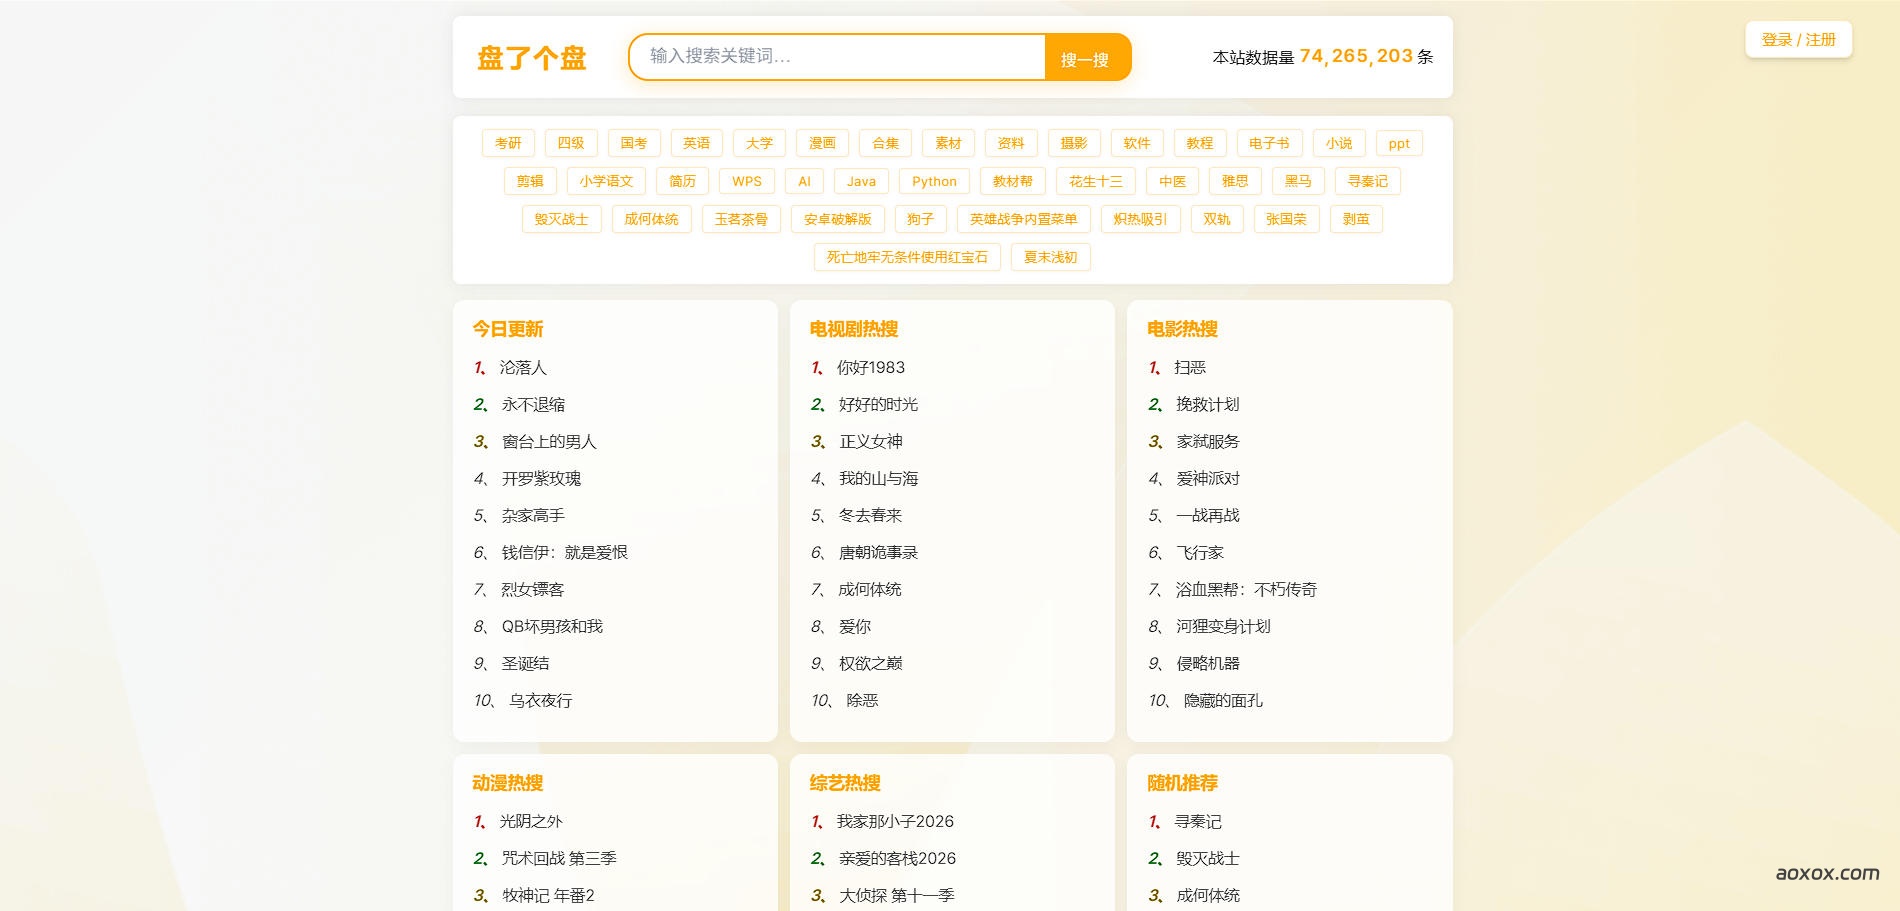This screenshot has width=1900, height=911.
Task: Select the 电子书 keyword tag
Action: [1268, 143]
